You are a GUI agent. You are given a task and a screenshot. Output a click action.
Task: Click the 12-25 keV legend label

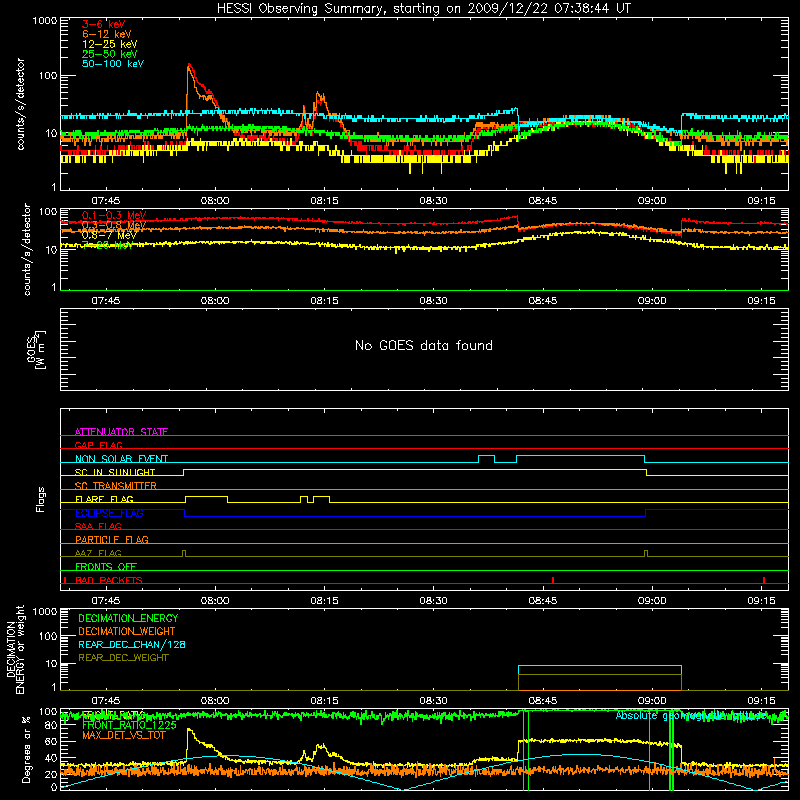109,44
